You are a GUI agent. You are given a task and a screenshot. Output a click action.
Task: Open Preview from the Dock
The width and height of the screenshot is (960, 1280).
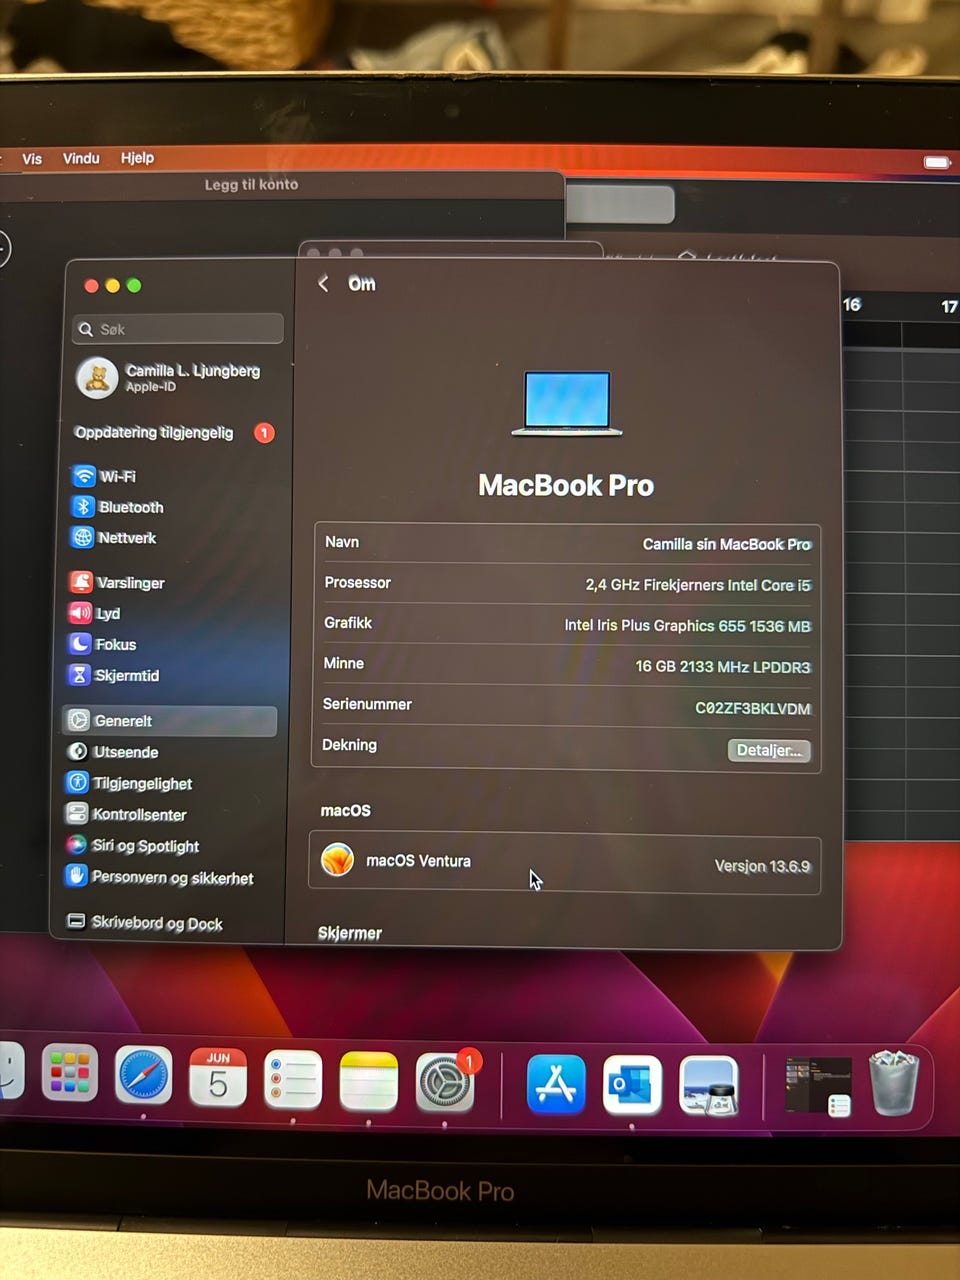[709, 1086]
